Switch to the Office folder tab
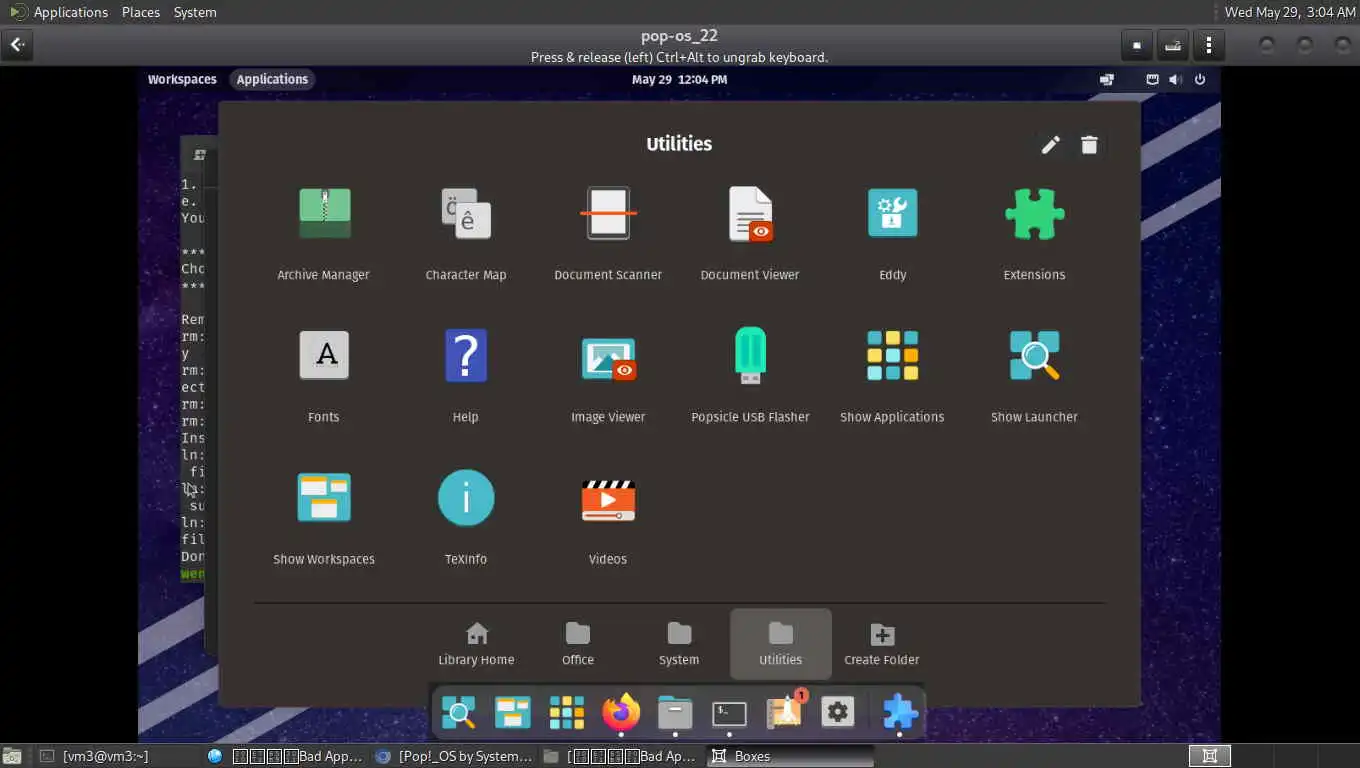Viewport: 1360px width, 768px height. tap(578, 644)
